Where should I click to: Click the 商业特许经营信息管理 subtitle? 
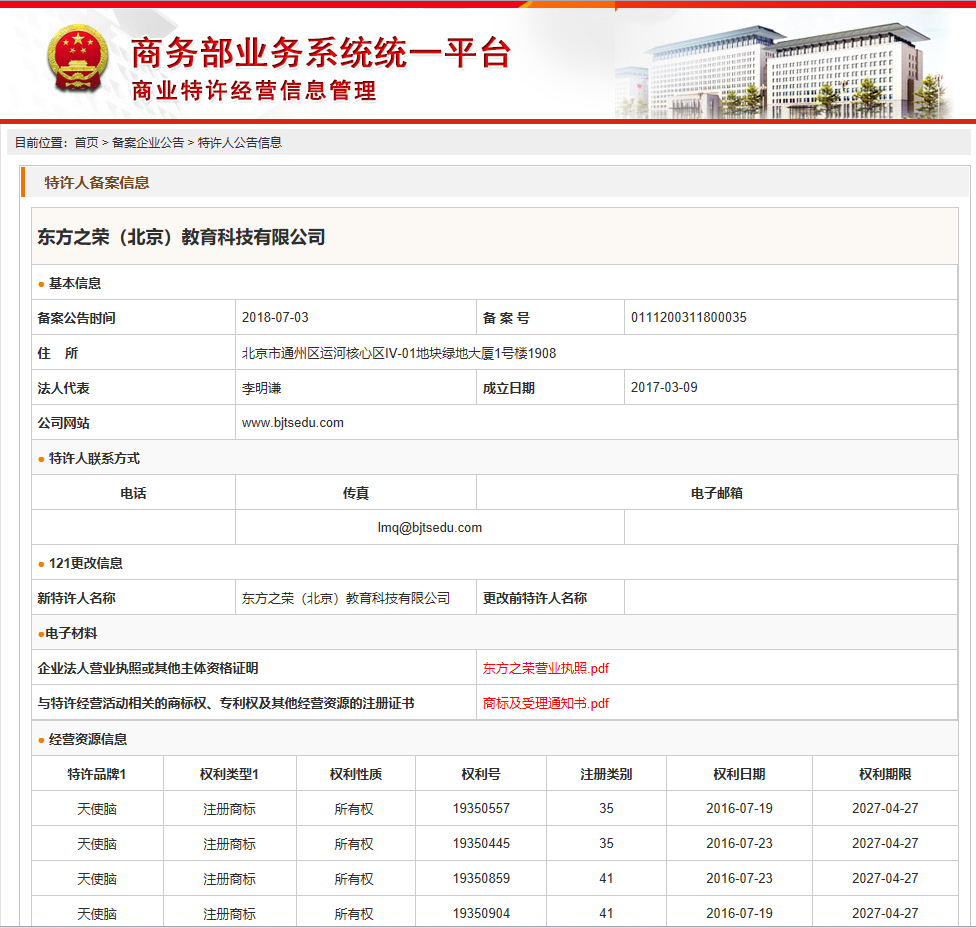254,91
